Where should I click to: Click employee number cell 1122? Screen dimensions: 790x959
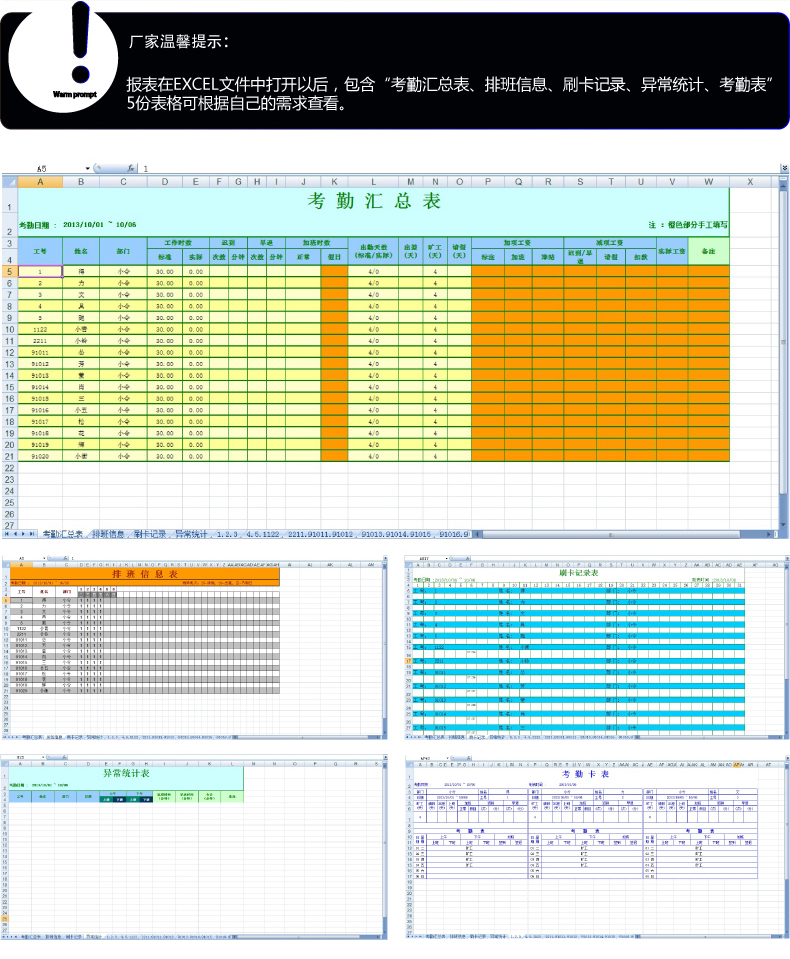[x=40, y=329]
